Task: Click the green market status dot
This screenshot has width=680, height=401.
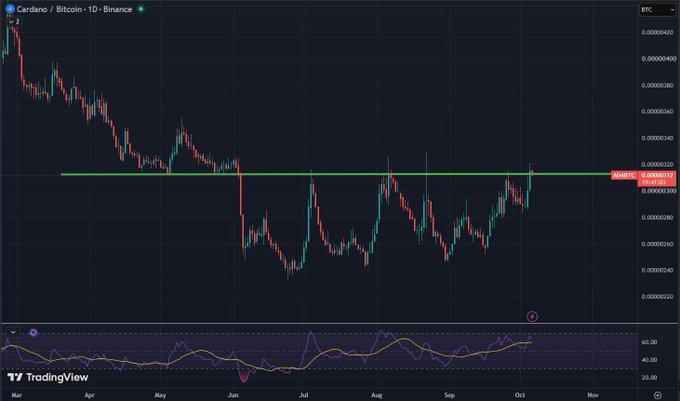Action: (x=141, y=9)
